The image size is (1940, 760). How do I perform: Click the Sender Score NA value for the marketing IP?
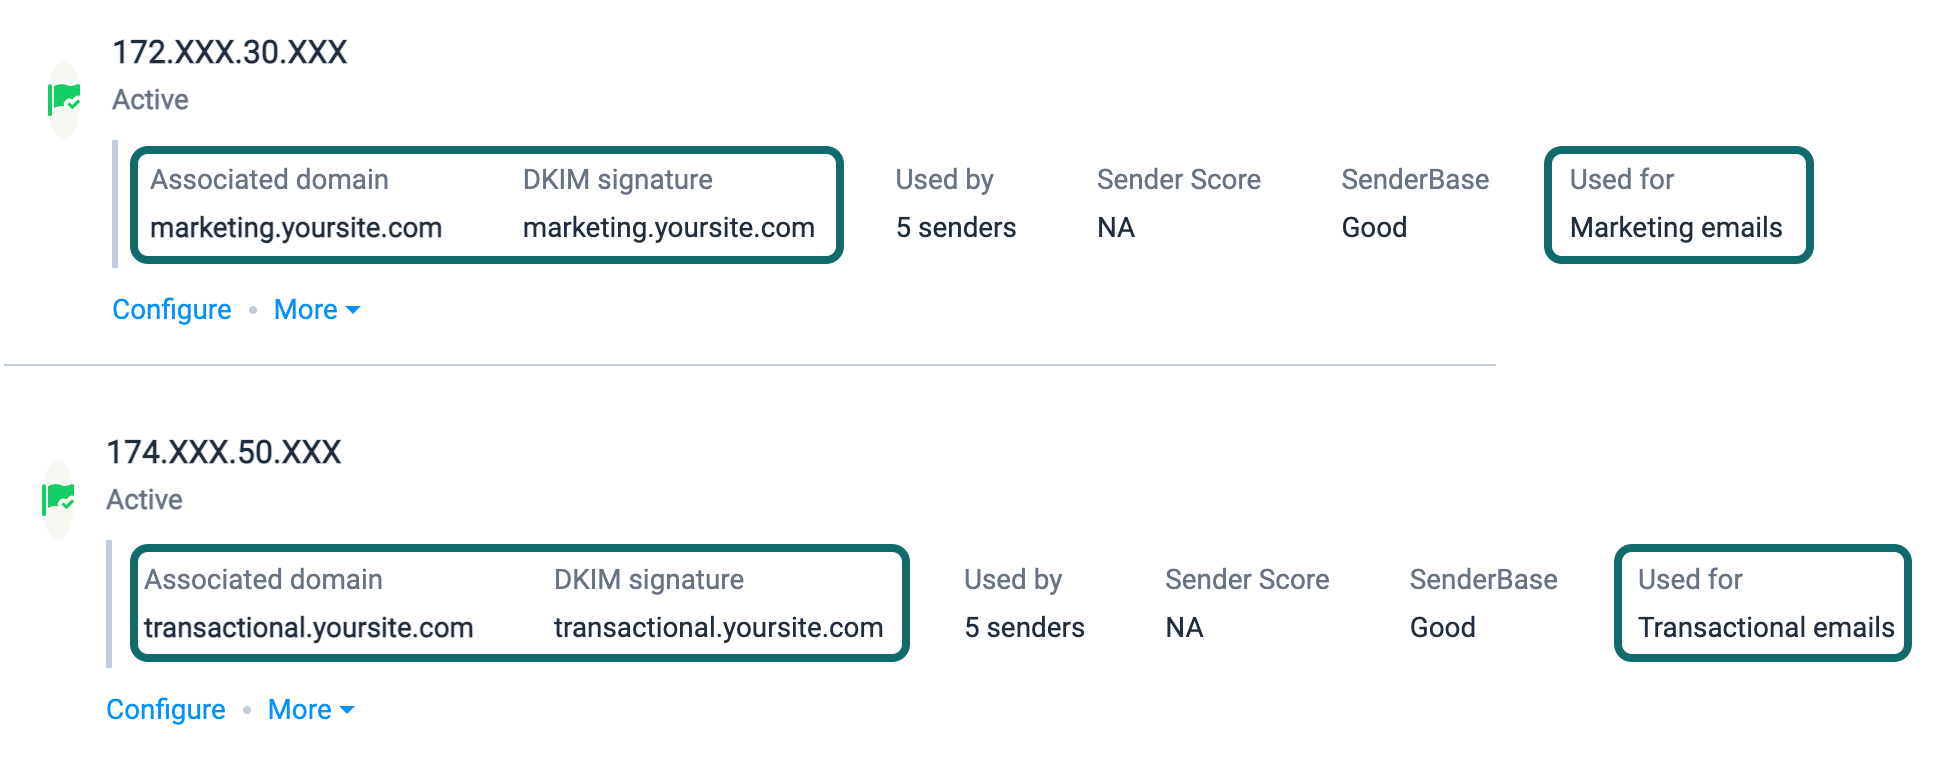click(1116, 228)
